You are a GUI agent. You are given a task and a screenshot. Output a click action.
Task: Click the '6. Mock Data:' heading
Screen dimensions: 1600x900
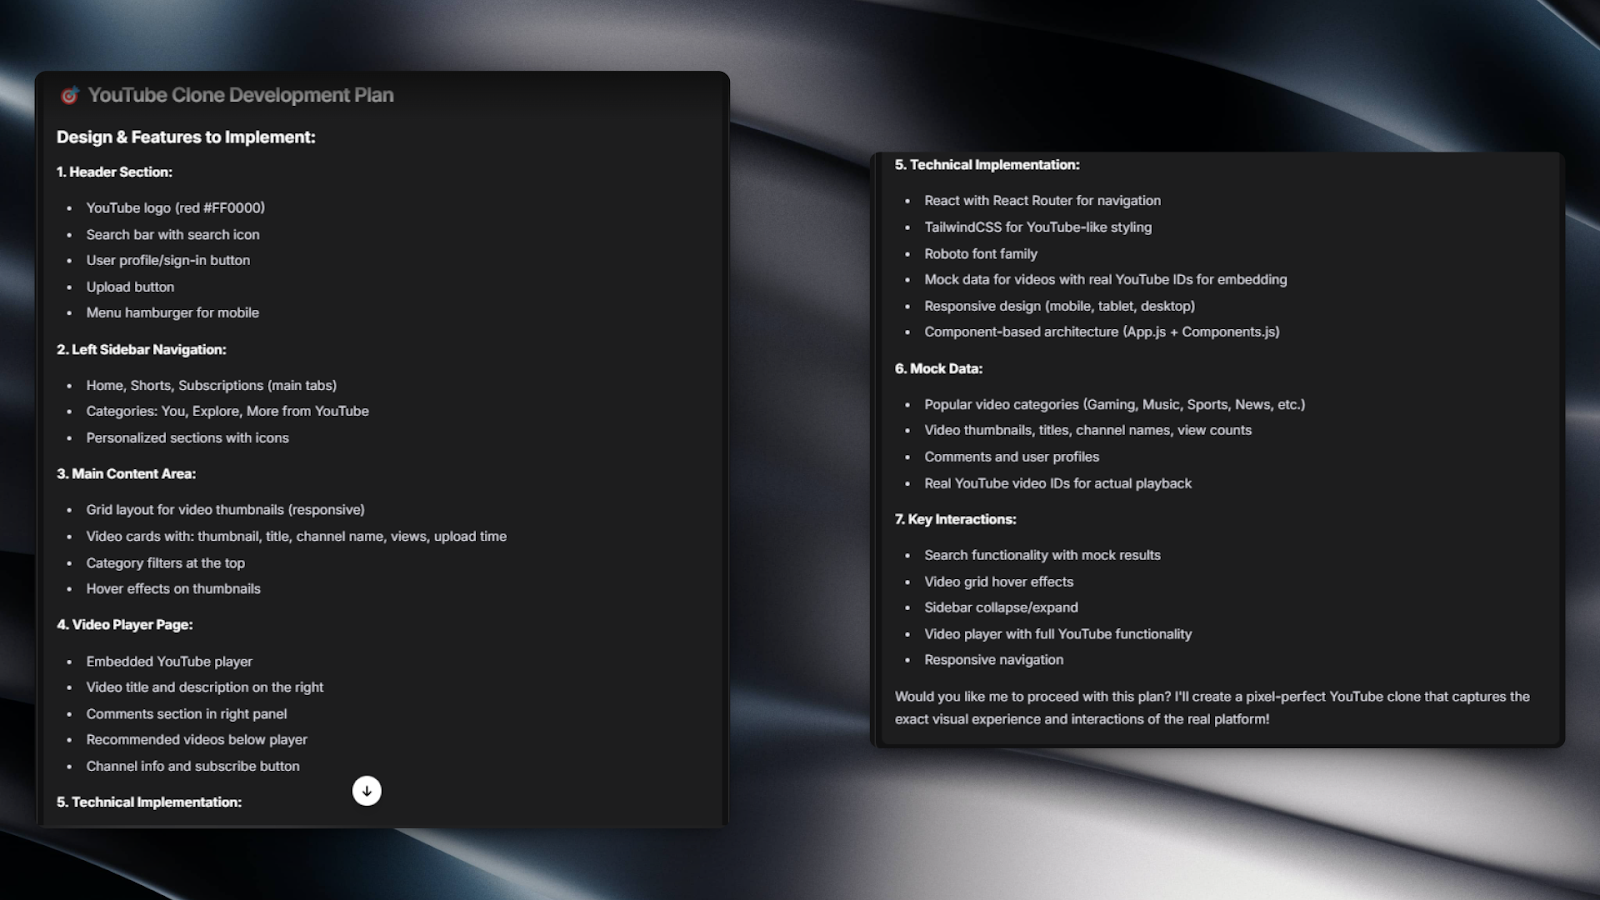[938, 369]
